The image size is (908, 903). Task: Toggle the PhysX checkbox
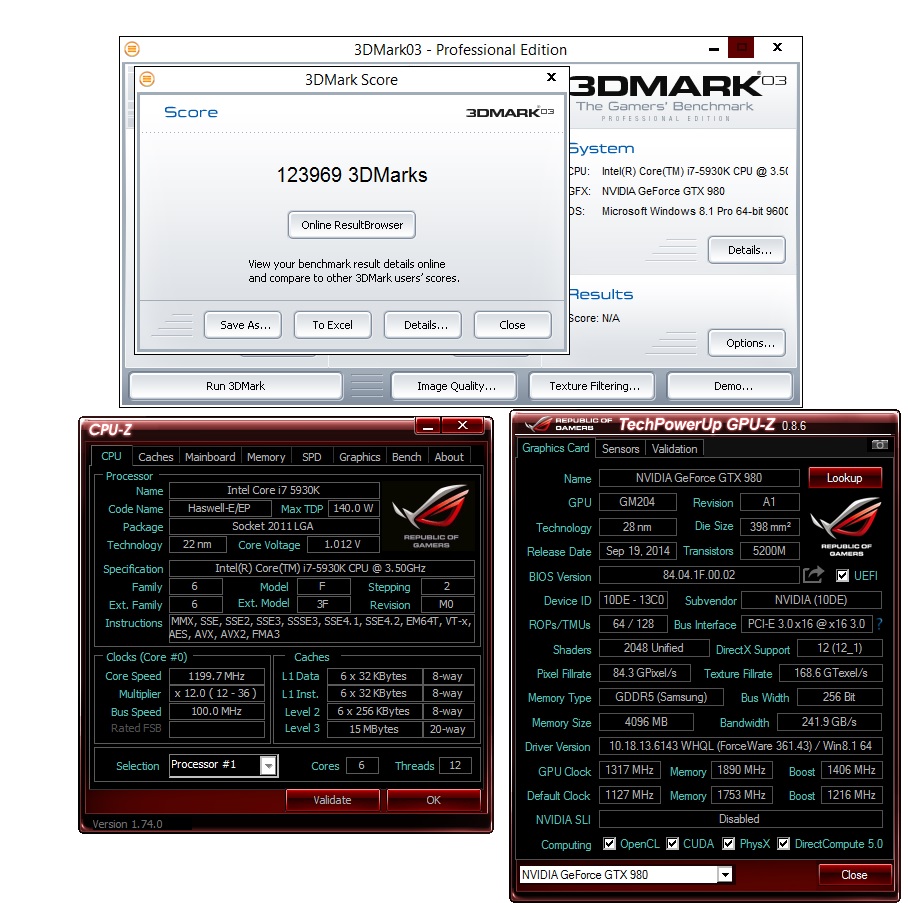coord(728,843)
